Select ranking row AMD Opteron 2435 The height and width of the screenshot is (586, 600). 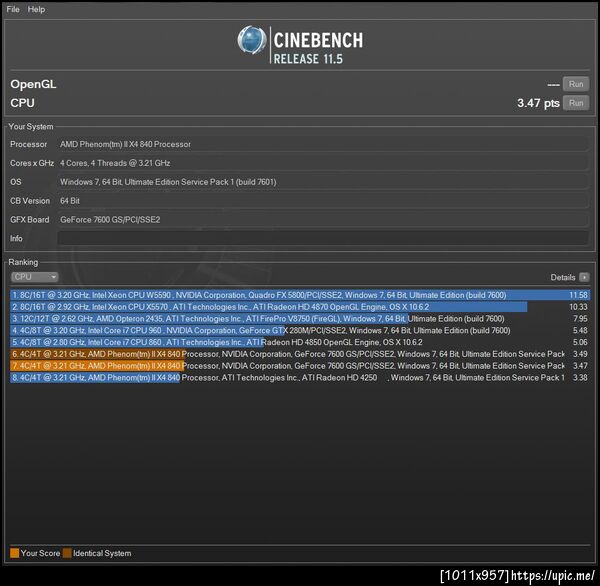300,319
